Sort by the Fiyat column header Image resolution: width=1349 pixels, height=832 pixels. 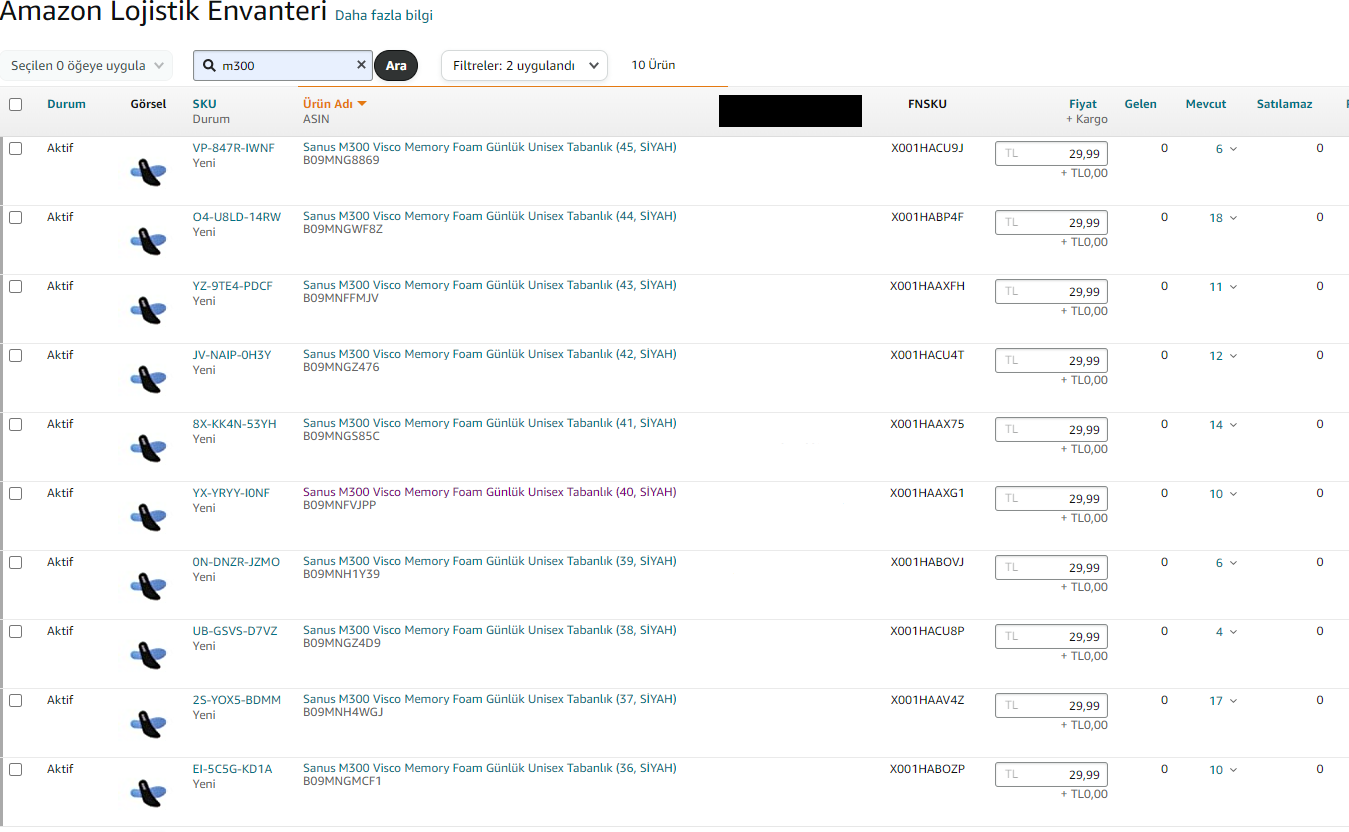[1083, 104]
